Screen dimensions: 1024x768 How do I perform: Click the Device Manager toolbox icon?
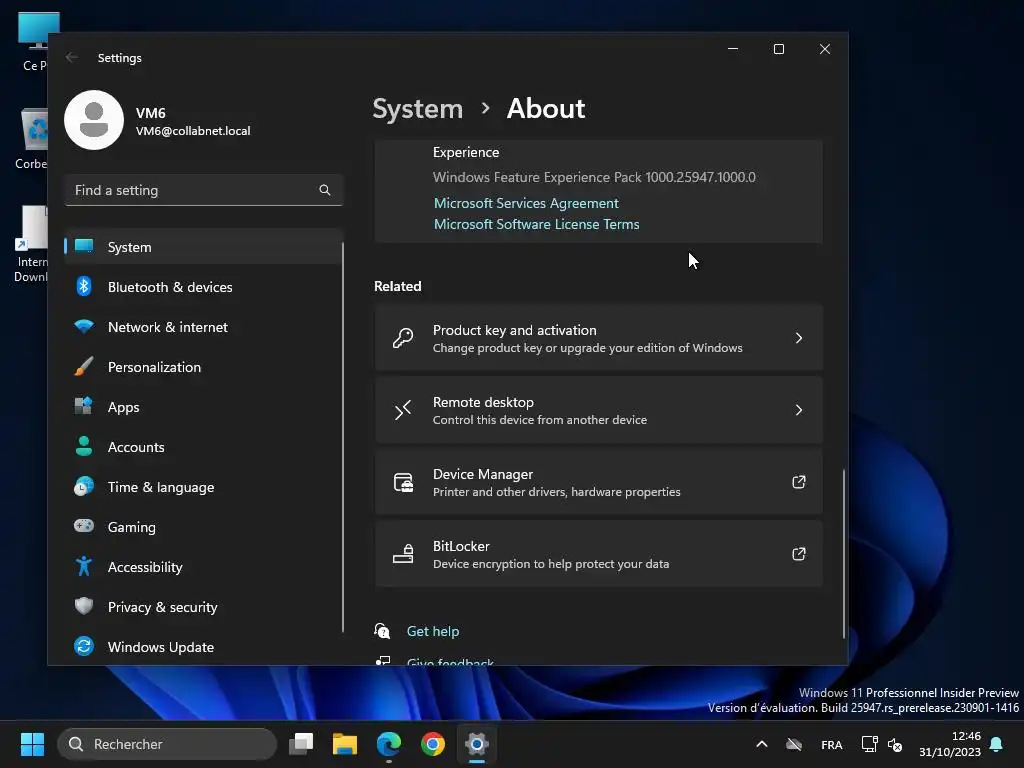[403, 483]
